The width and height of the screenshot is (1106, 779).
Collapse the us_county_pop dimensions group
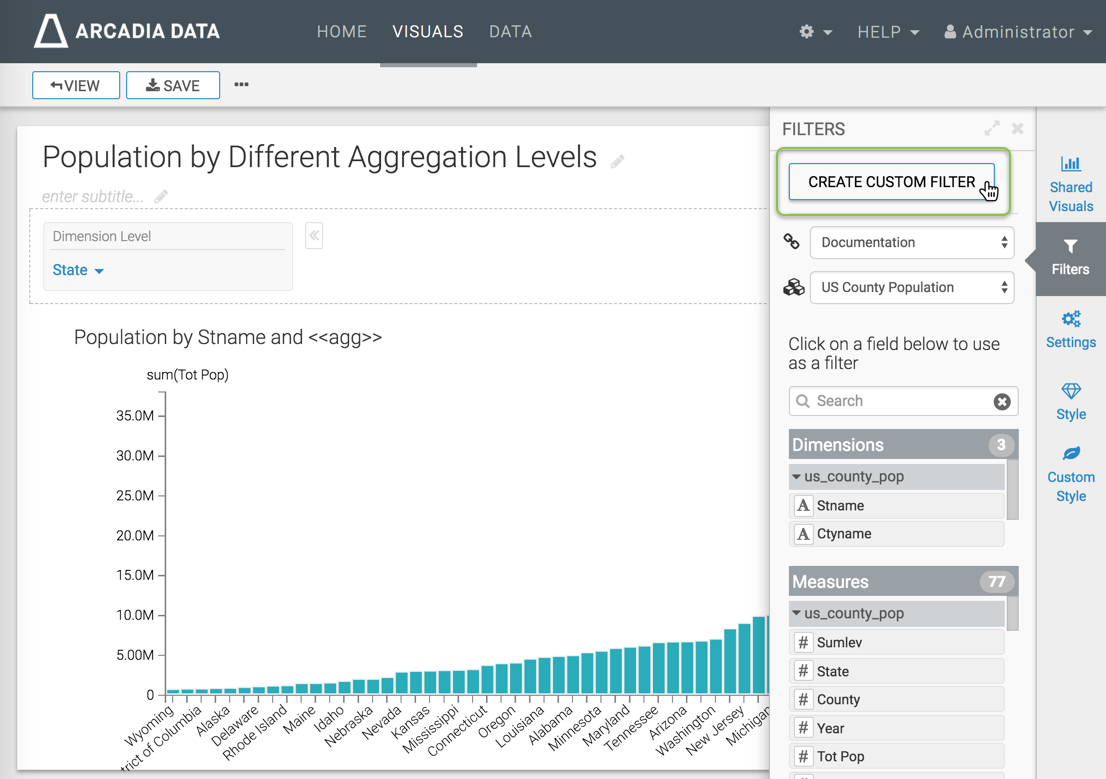pos(796,477)
